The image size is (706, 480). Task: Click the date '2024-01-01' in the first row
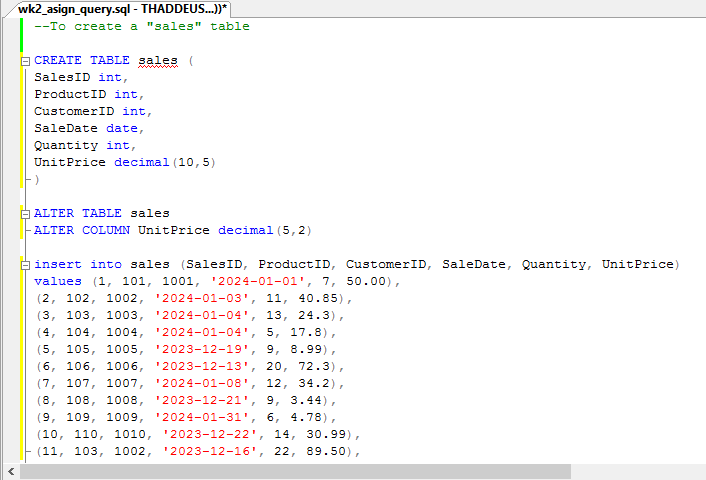258,281
